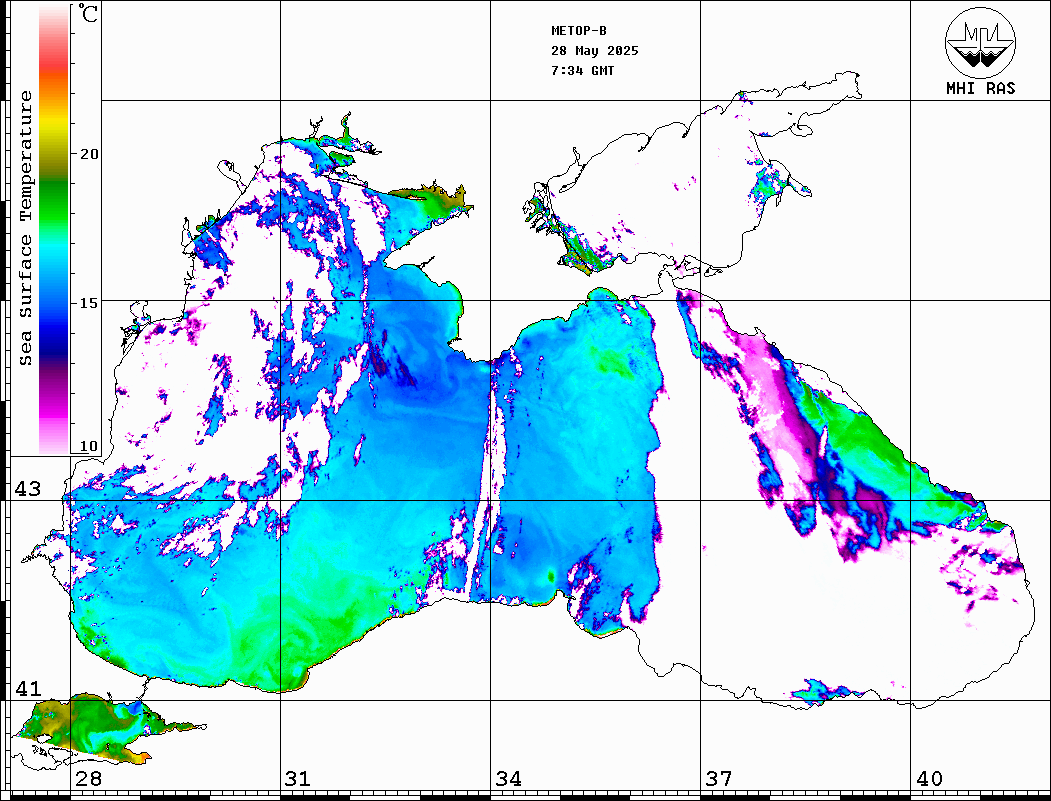1051x801 pixels.
Task: Click the 20 value on temperature scale
Action: click(x=88, y=154)
